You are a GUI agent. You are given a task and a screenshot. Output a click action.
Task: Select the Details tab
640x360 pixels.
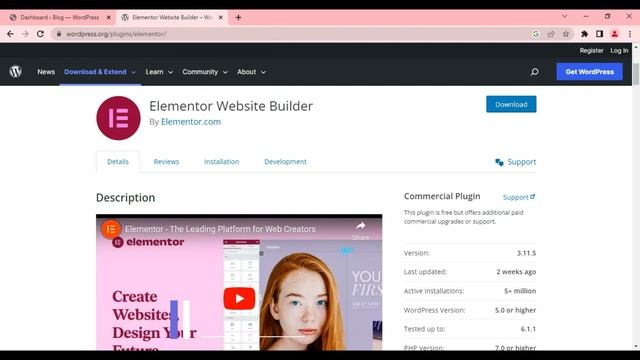[118, 162]
